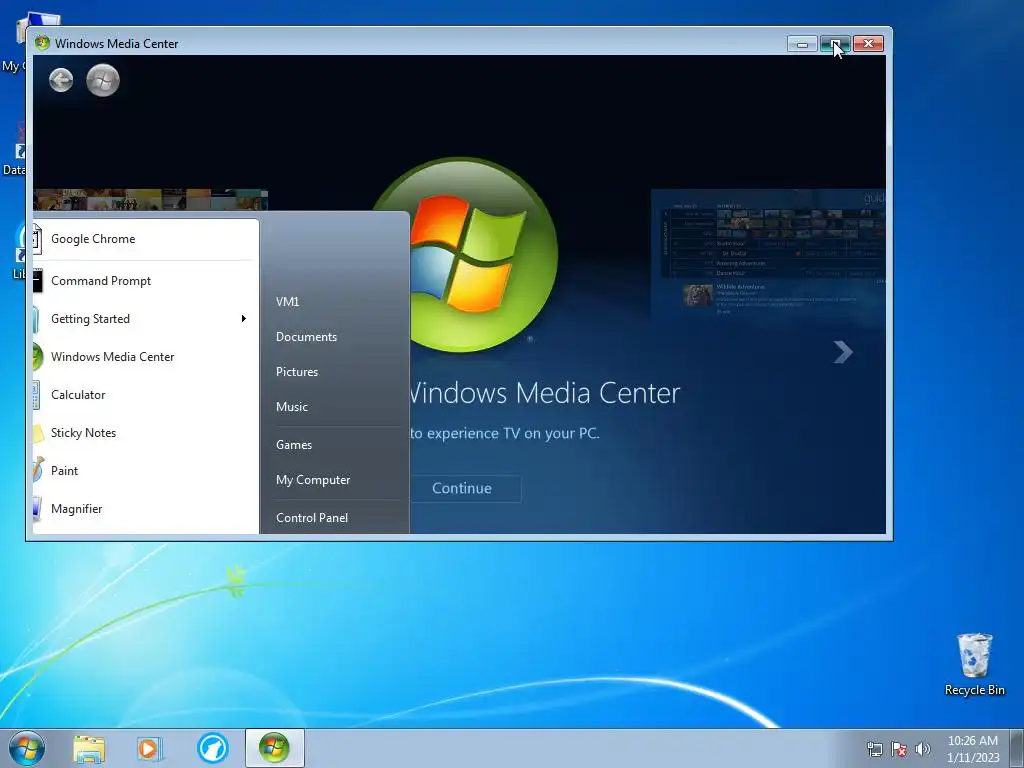
Task: Open Control Panel from Start menu
Action: tap(312, 518)
